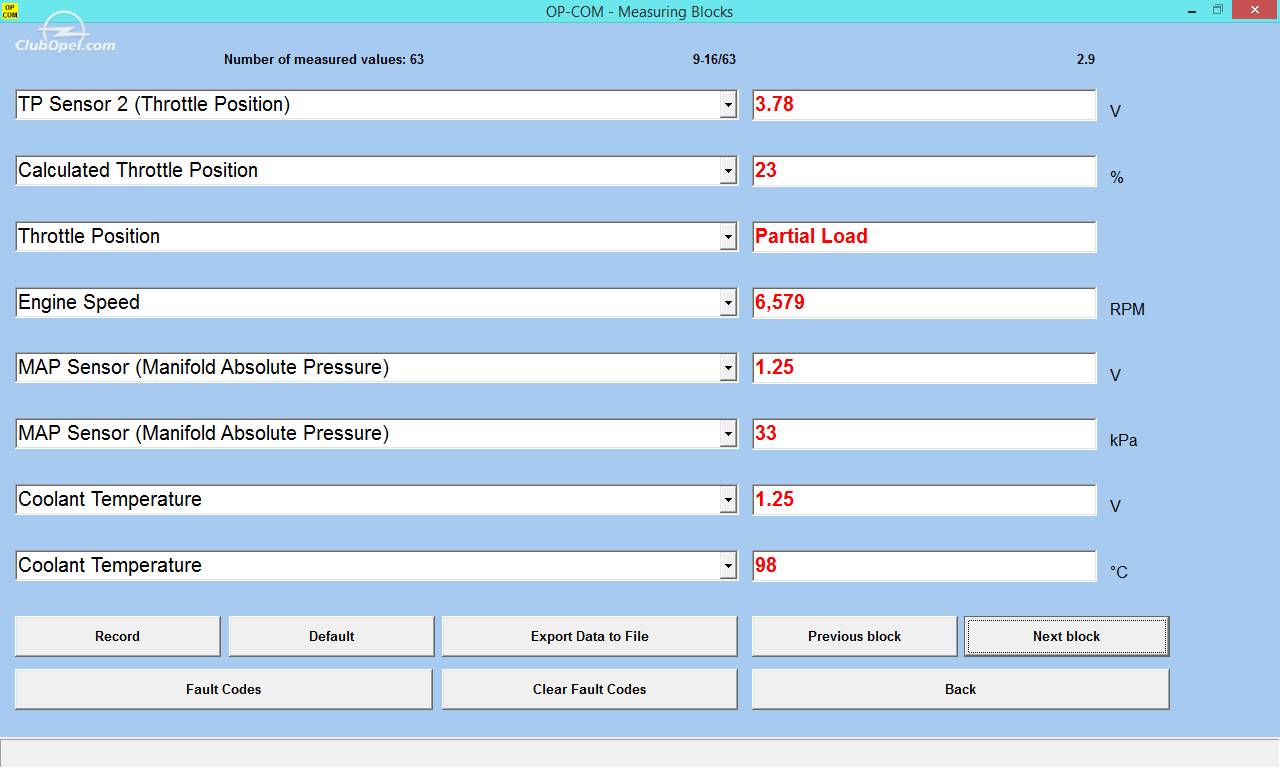Click Clear Fault Codes button

(590, 689)
